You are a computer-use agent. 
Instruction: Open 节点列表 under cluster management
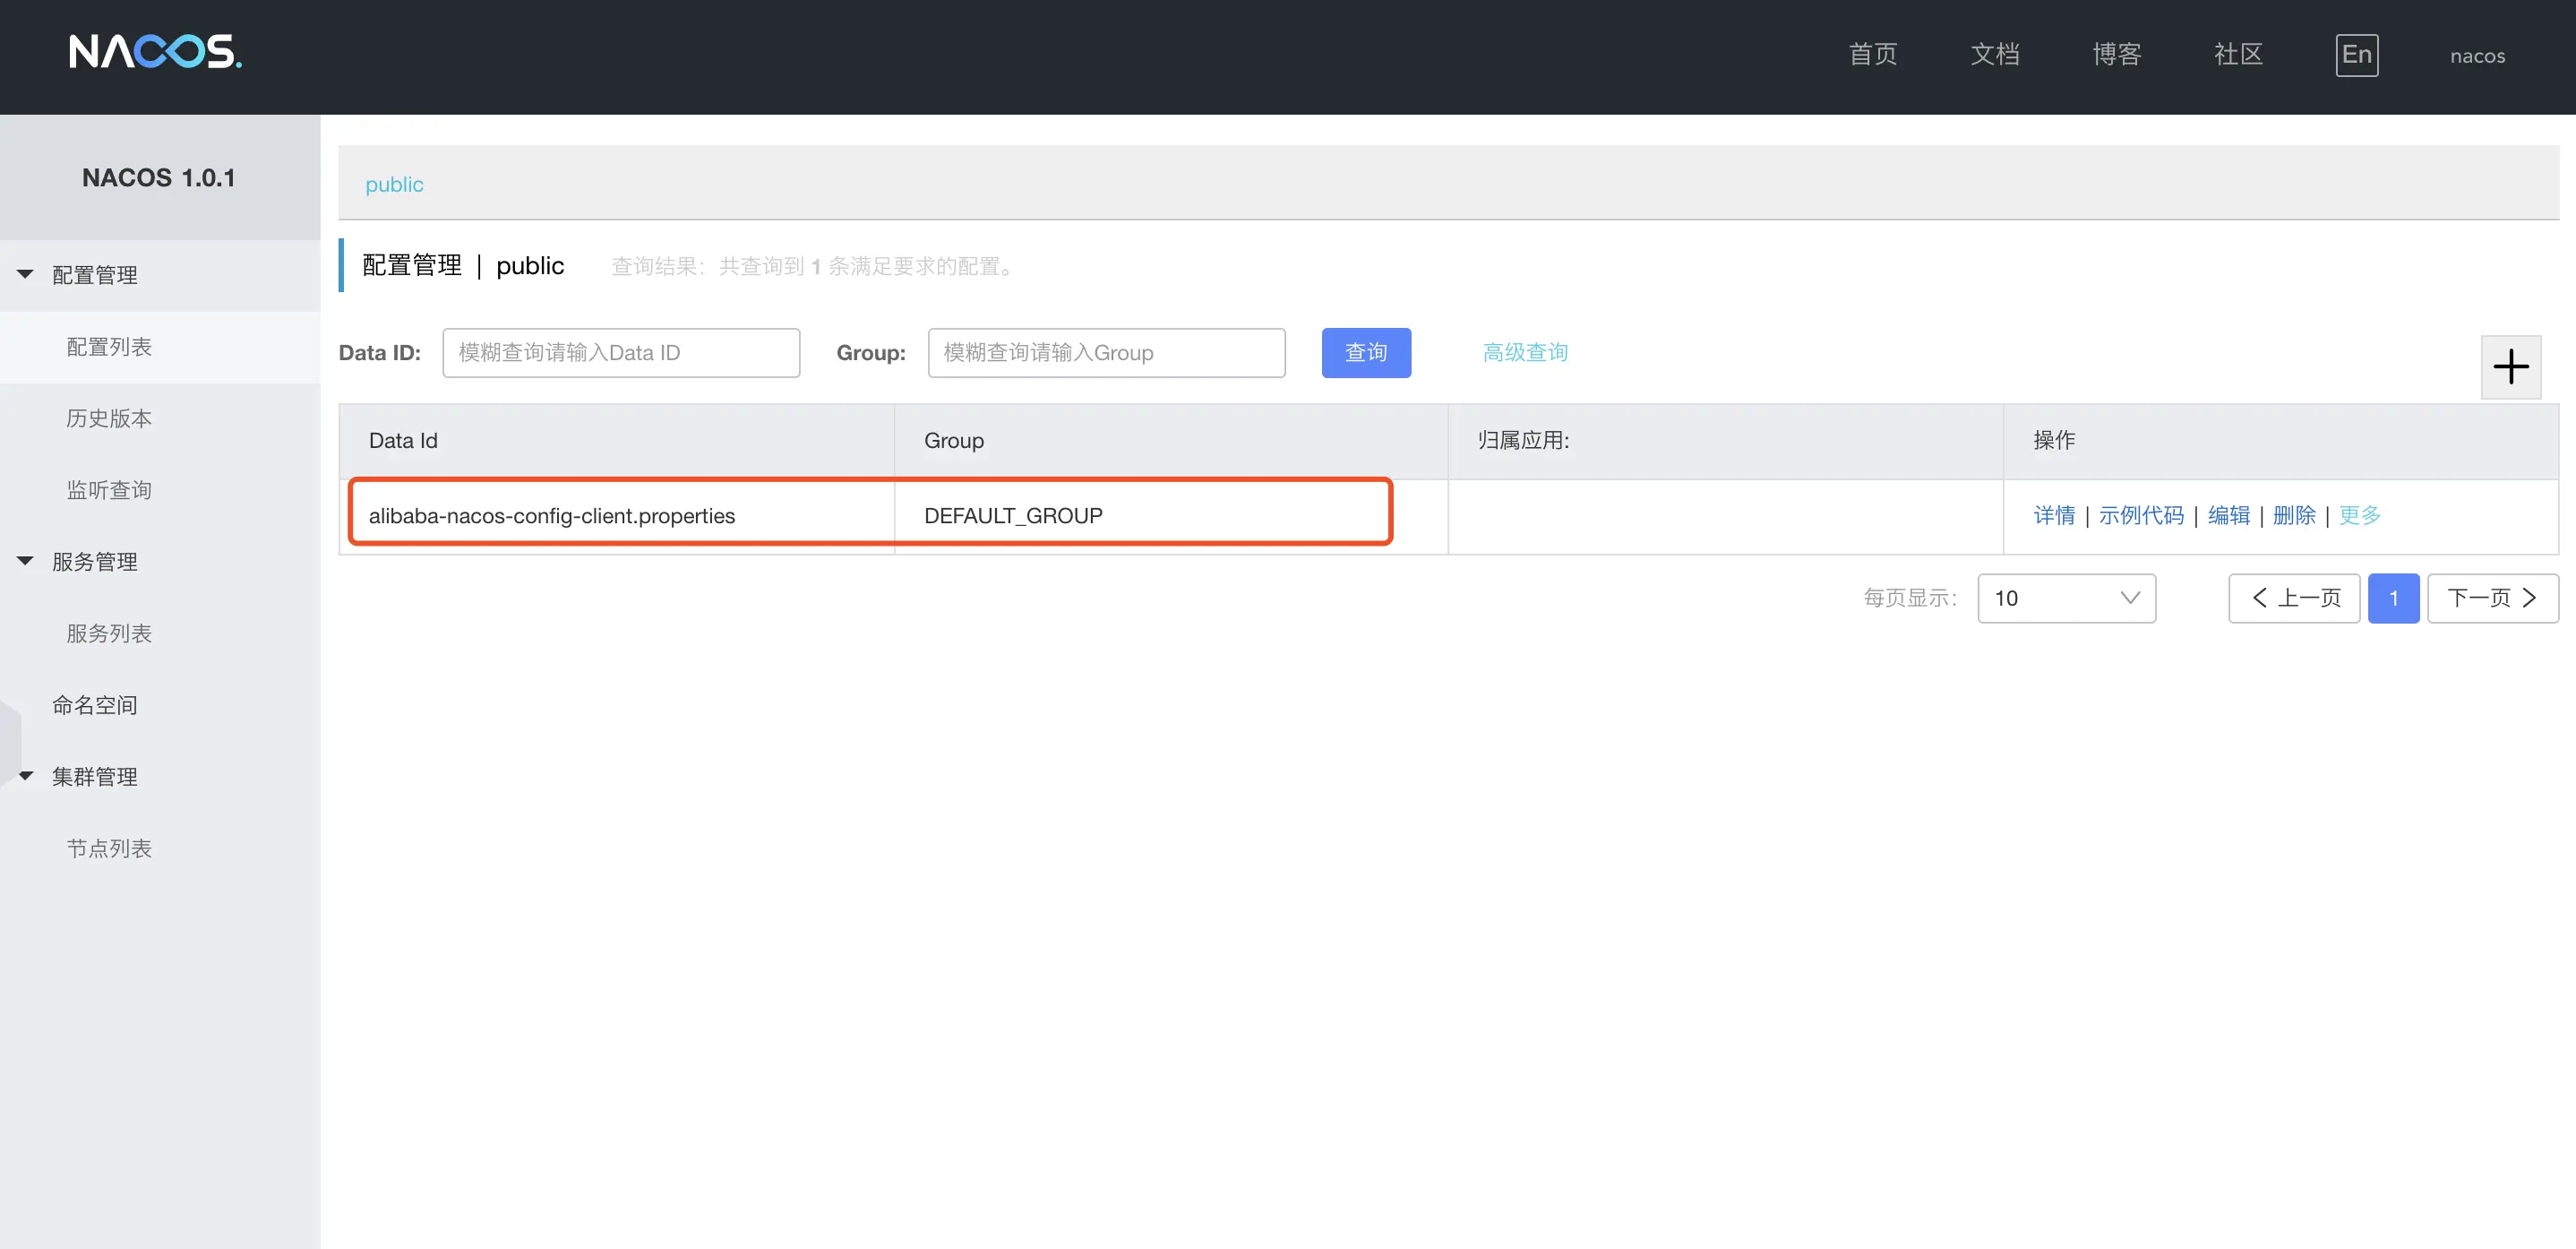point(109,848)
